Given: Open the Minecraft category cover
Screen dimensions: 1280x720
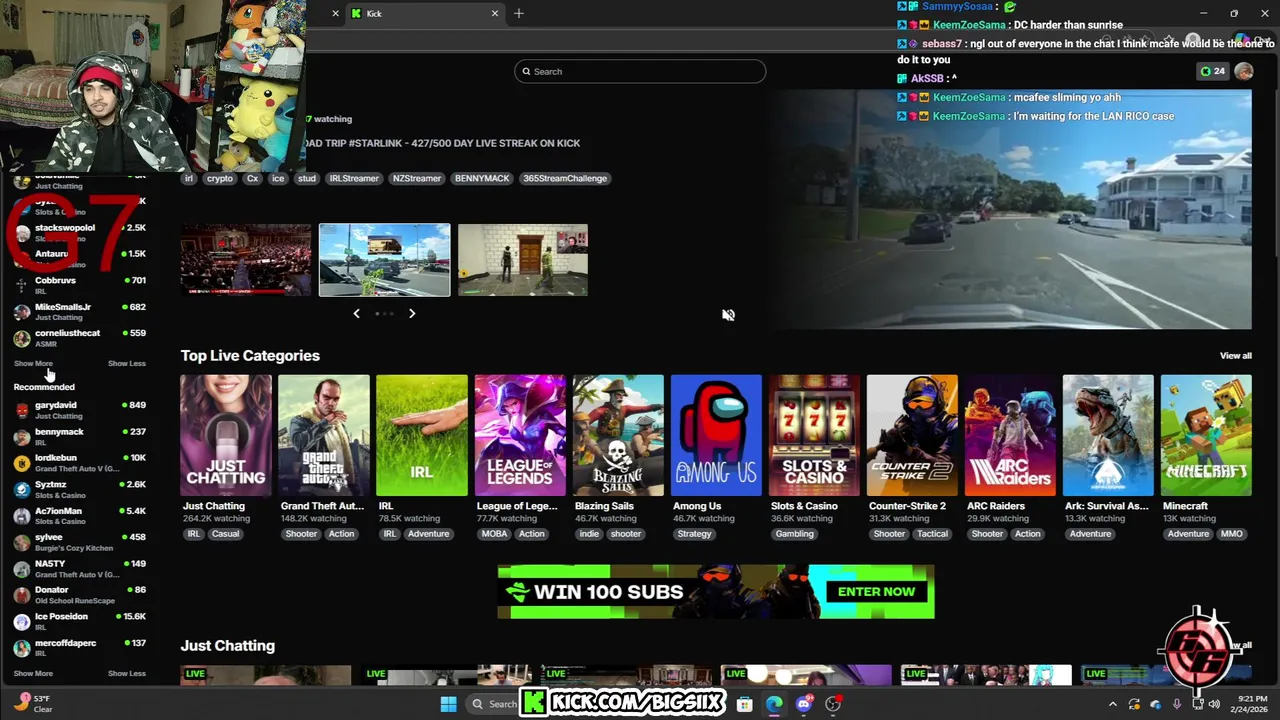Looking at the screenshot, I should click(x=1206, y=435).
